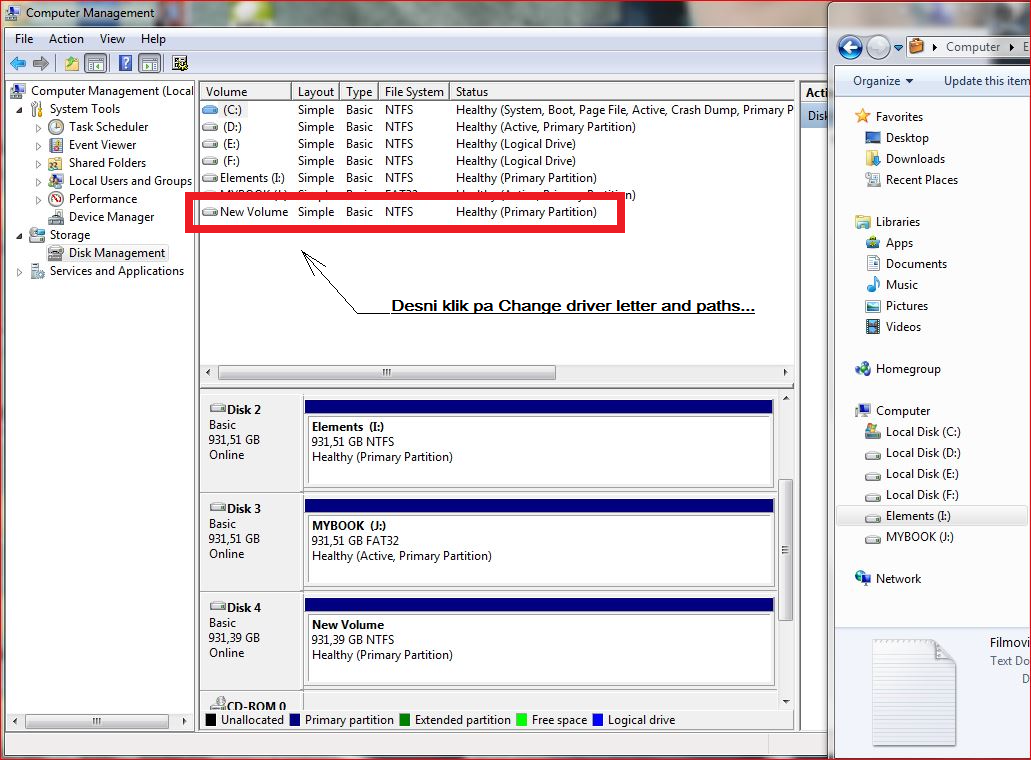Expand the Task Scheduler node arrow
This screenshot has height=760, width=1031.
[x=38, y=128]
